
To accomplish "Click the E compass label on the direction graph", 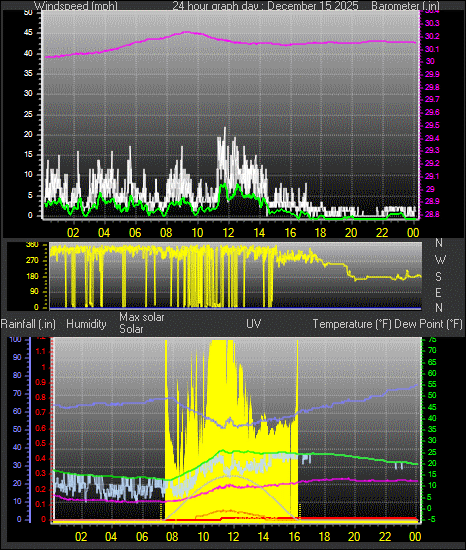I will click(x=438, y=293).
